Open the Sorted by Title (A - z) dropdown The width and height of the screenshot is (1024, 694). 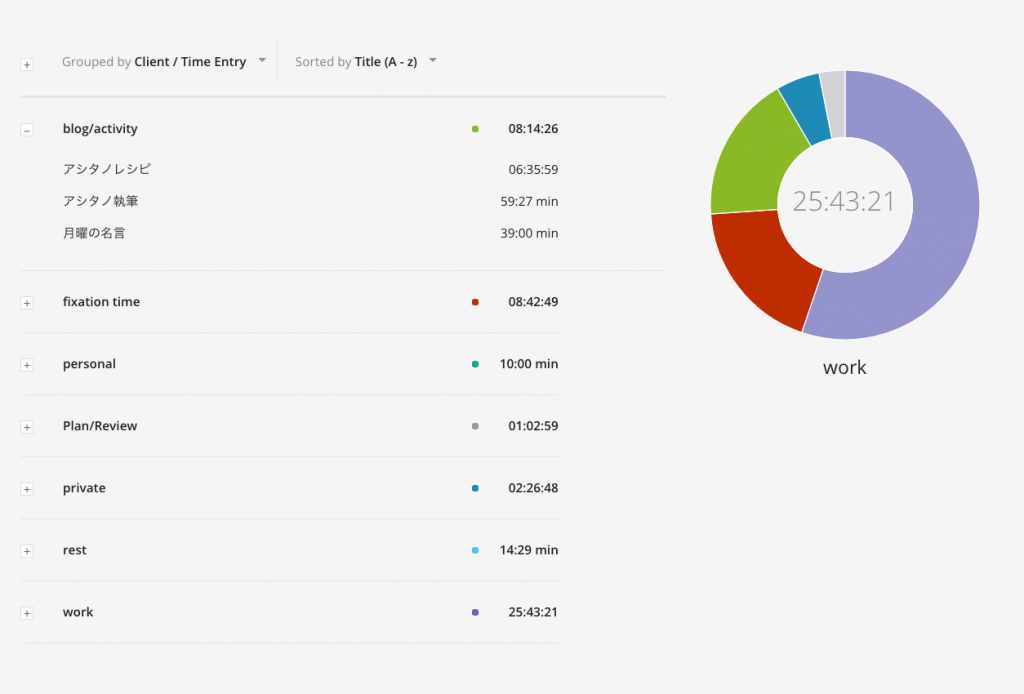click(365, 62)
